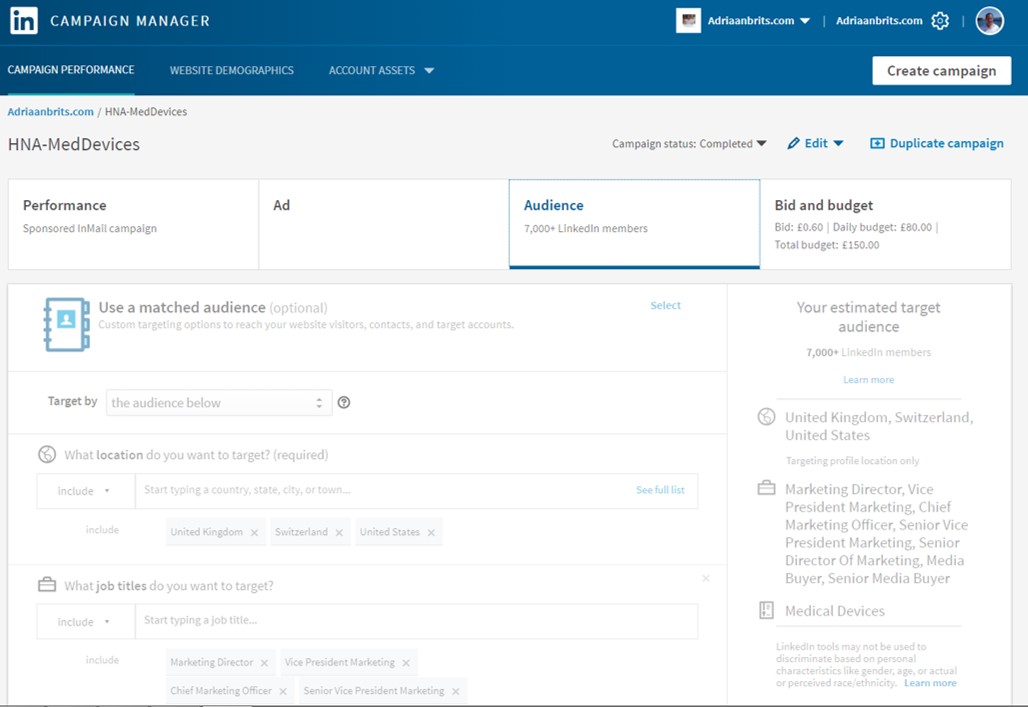Click the Medical Devices building icon
The height and width of the screenshot is (707, 1028).
tap(766, 611)
